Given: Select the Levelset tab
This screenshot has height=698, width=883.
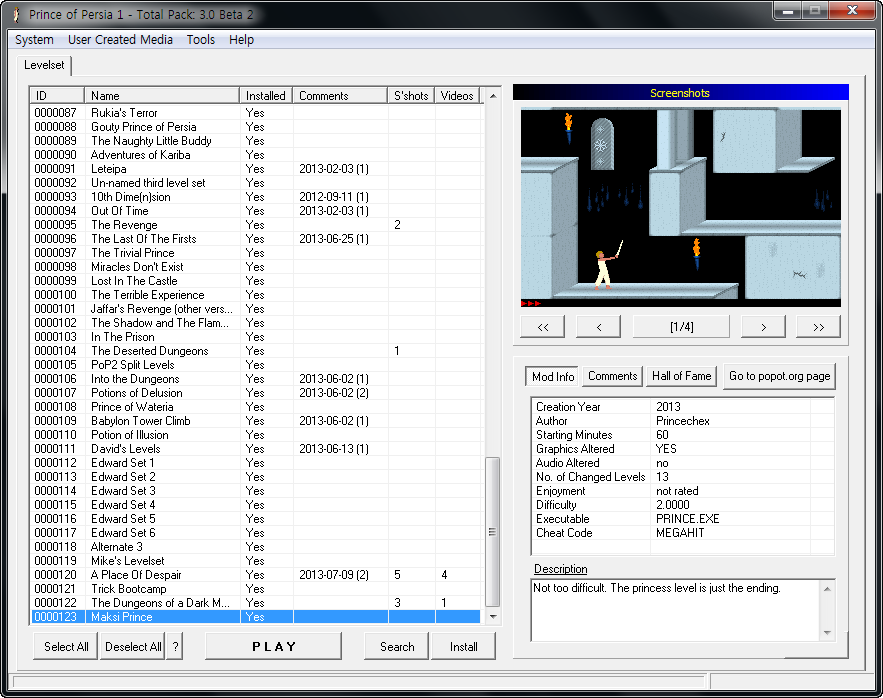Looking at the screenshot, I should point(44,65).
